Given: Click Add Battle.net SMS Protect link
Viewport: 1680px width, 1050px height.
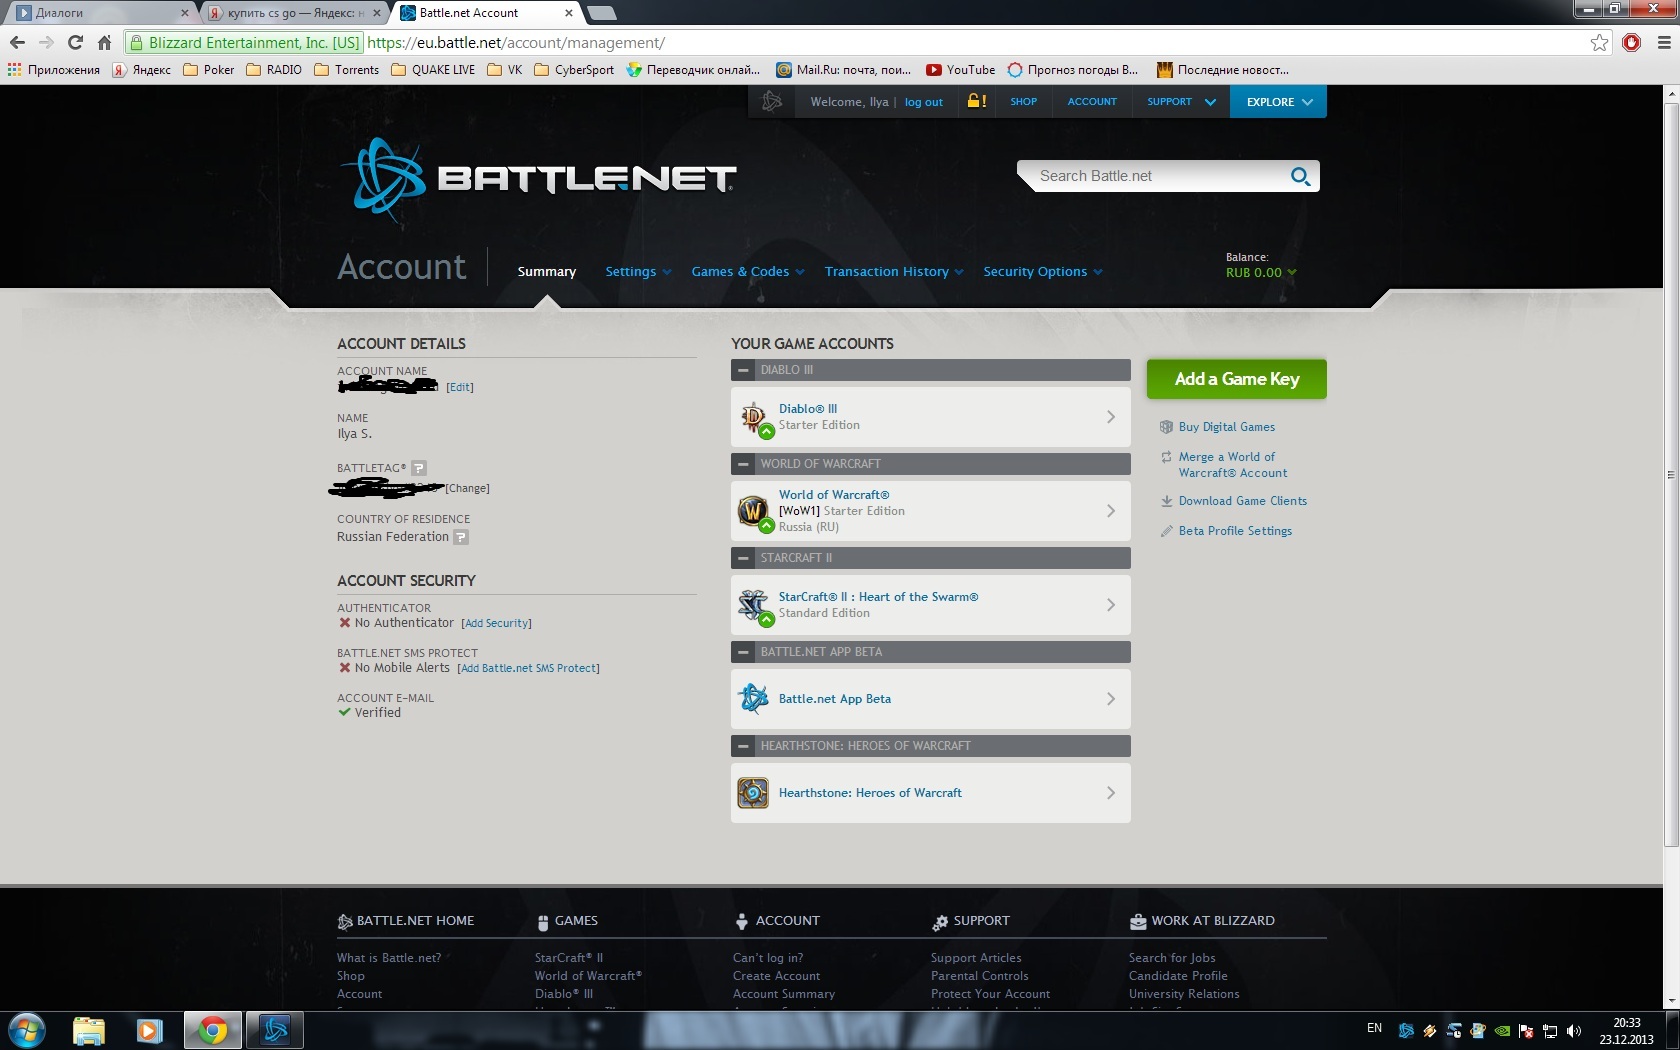Looking at the screenshot, I should pos(528,668).
